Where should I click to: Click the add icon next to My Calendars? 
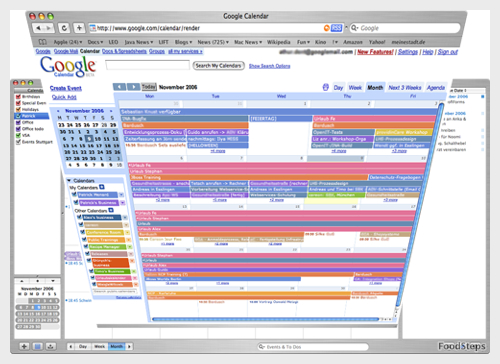pyautogui.click(x=102, y=187)
